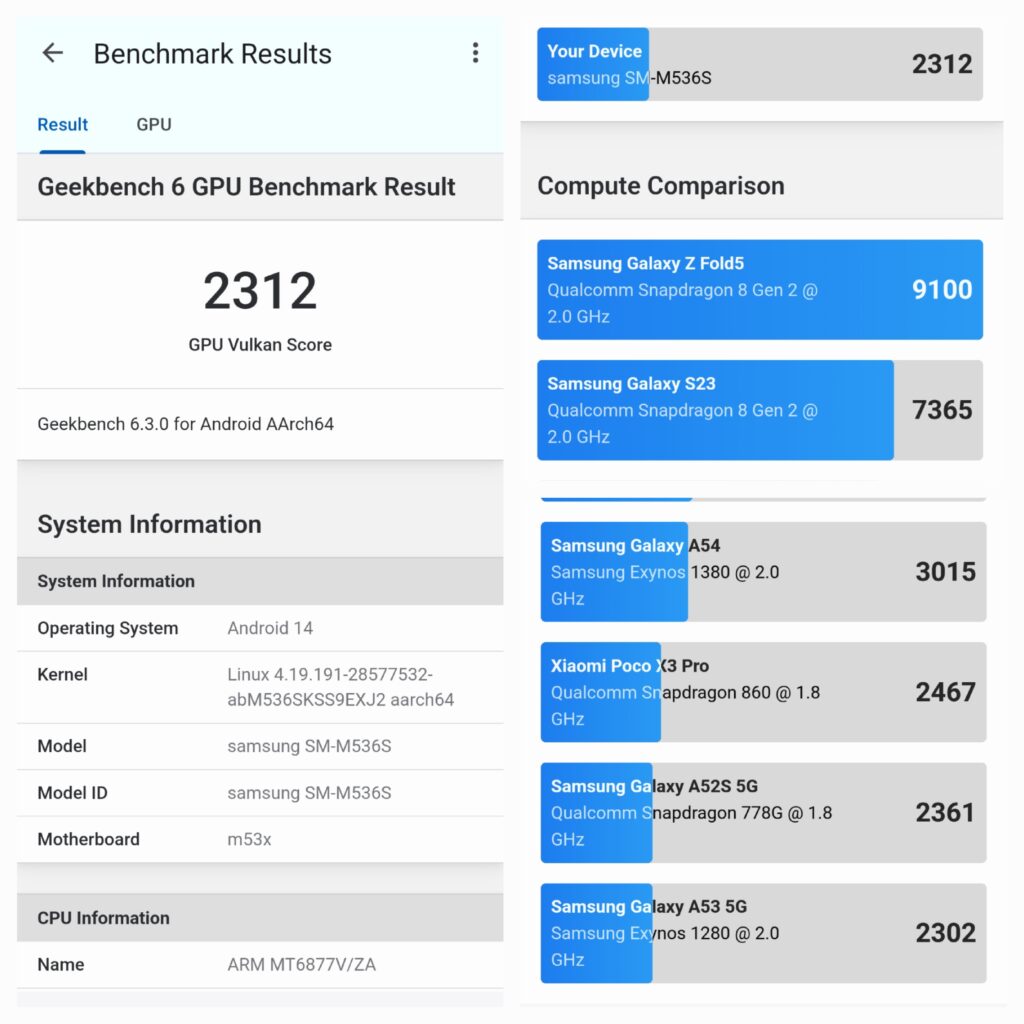Open Samsung Galaxy S23 comparison entry
The image size is (1024, 1024).
click(x=760, y=410)
